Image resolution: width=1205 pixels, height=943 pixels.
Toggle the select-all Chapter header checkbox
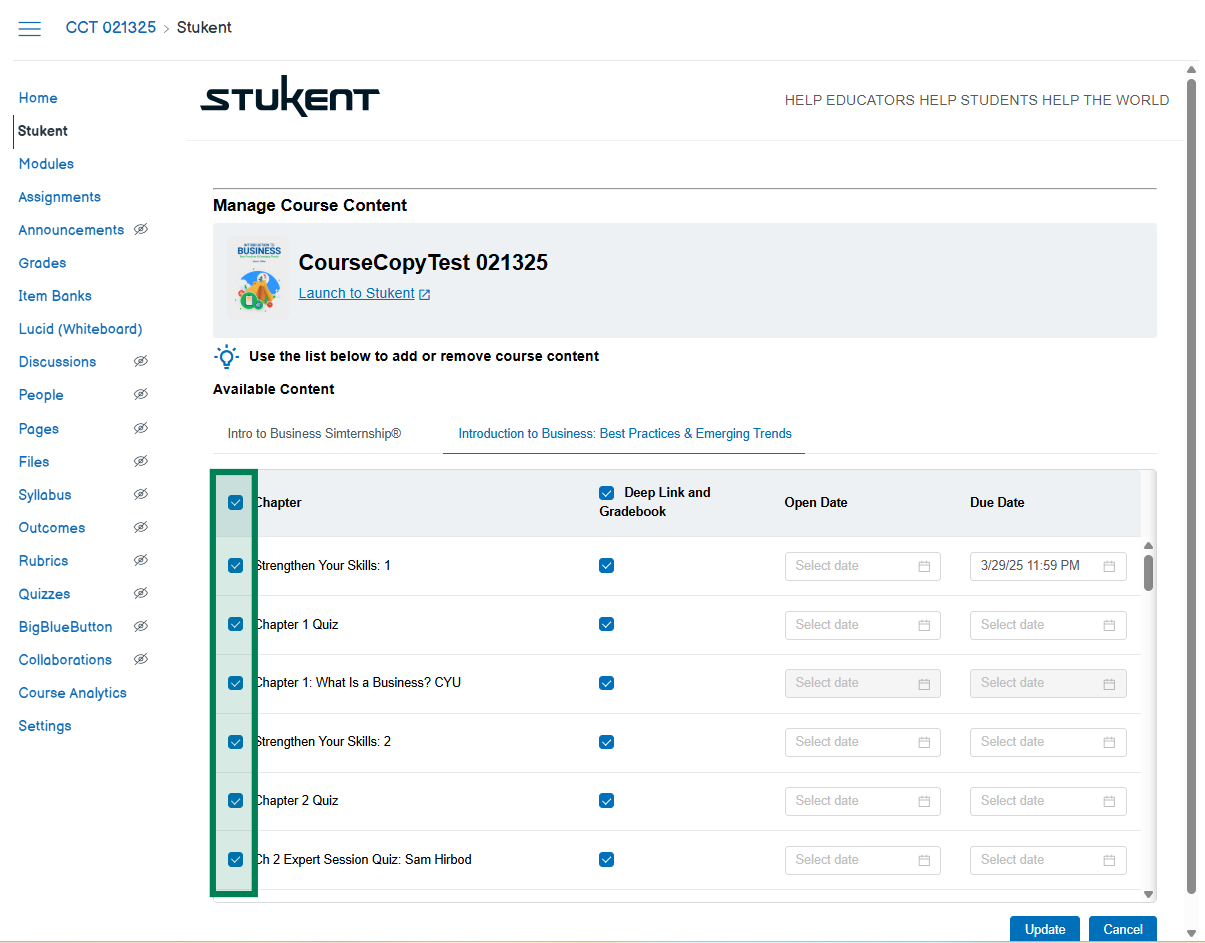point(236,503)
